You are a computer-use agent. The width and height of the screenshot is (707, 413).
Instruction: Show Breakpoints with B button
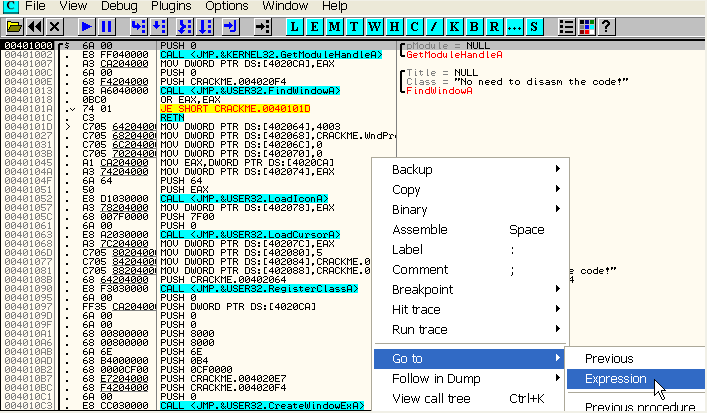(x=474, y=27)
